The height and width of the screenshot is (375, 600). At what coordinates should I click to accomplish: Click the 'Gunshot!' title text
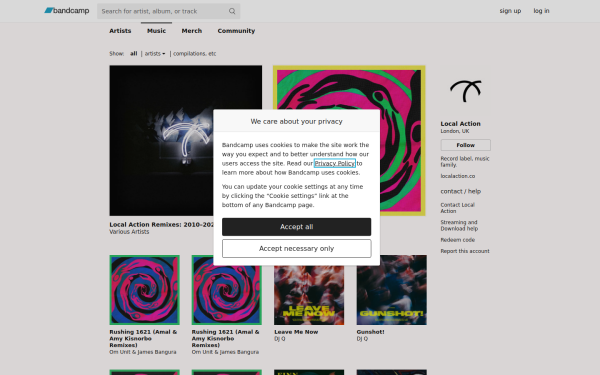(370, 332)
